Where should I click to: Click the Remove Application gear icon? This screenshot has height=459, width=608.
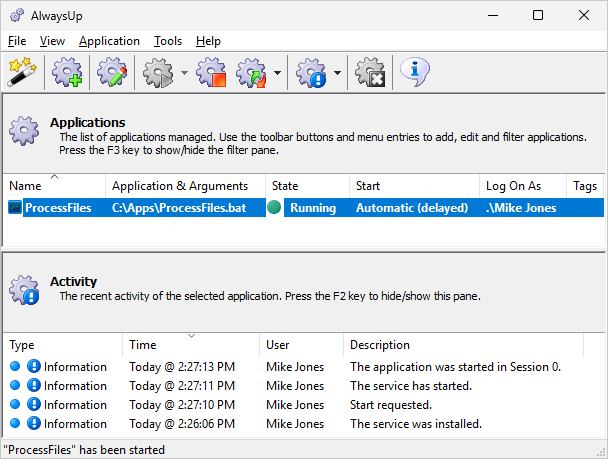371,72
